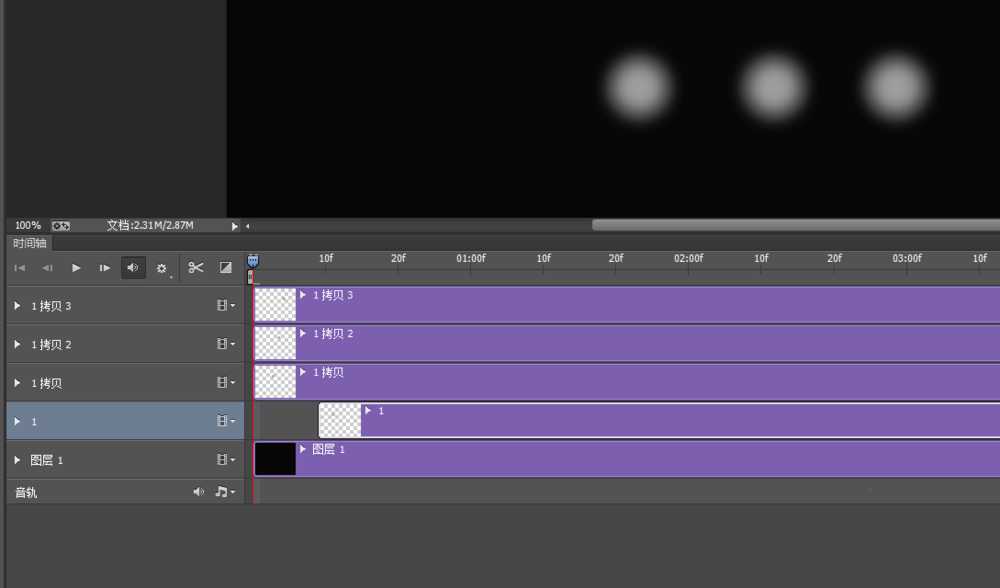Step back to the previous frame
This screenshot has height=588, width=1000.
click(47, 267)
